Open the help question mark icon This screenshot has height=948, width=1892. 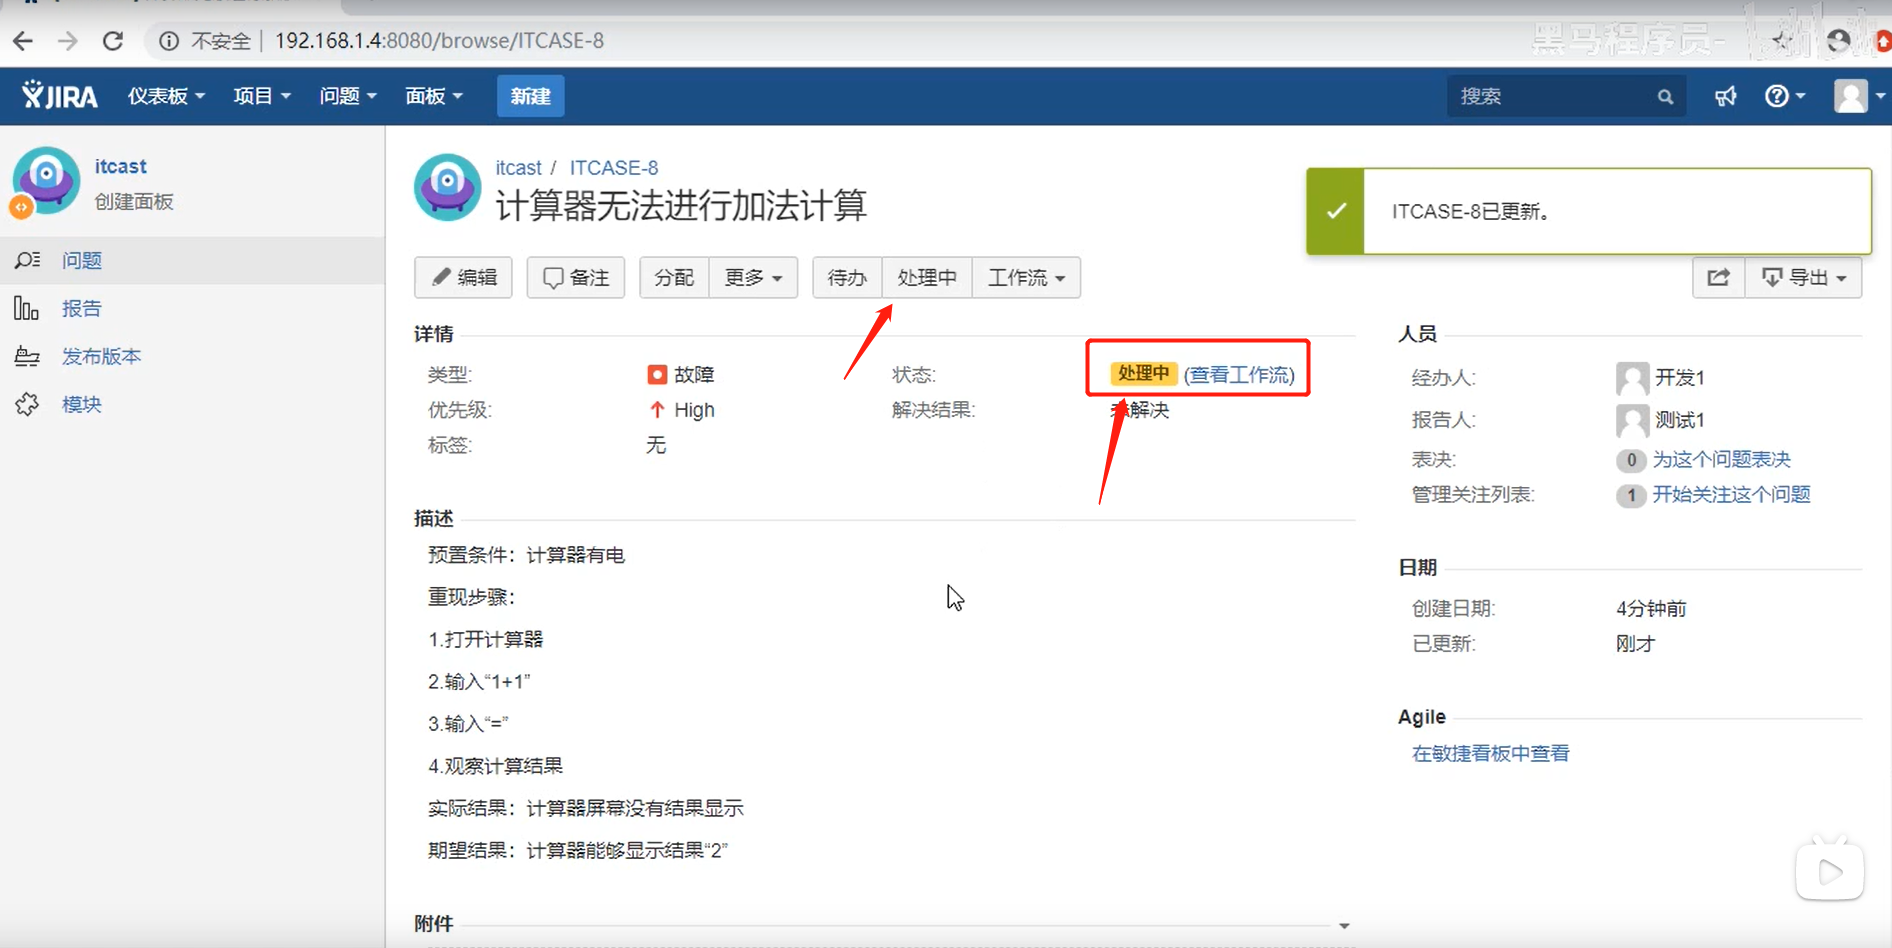tap(1778, 95)
